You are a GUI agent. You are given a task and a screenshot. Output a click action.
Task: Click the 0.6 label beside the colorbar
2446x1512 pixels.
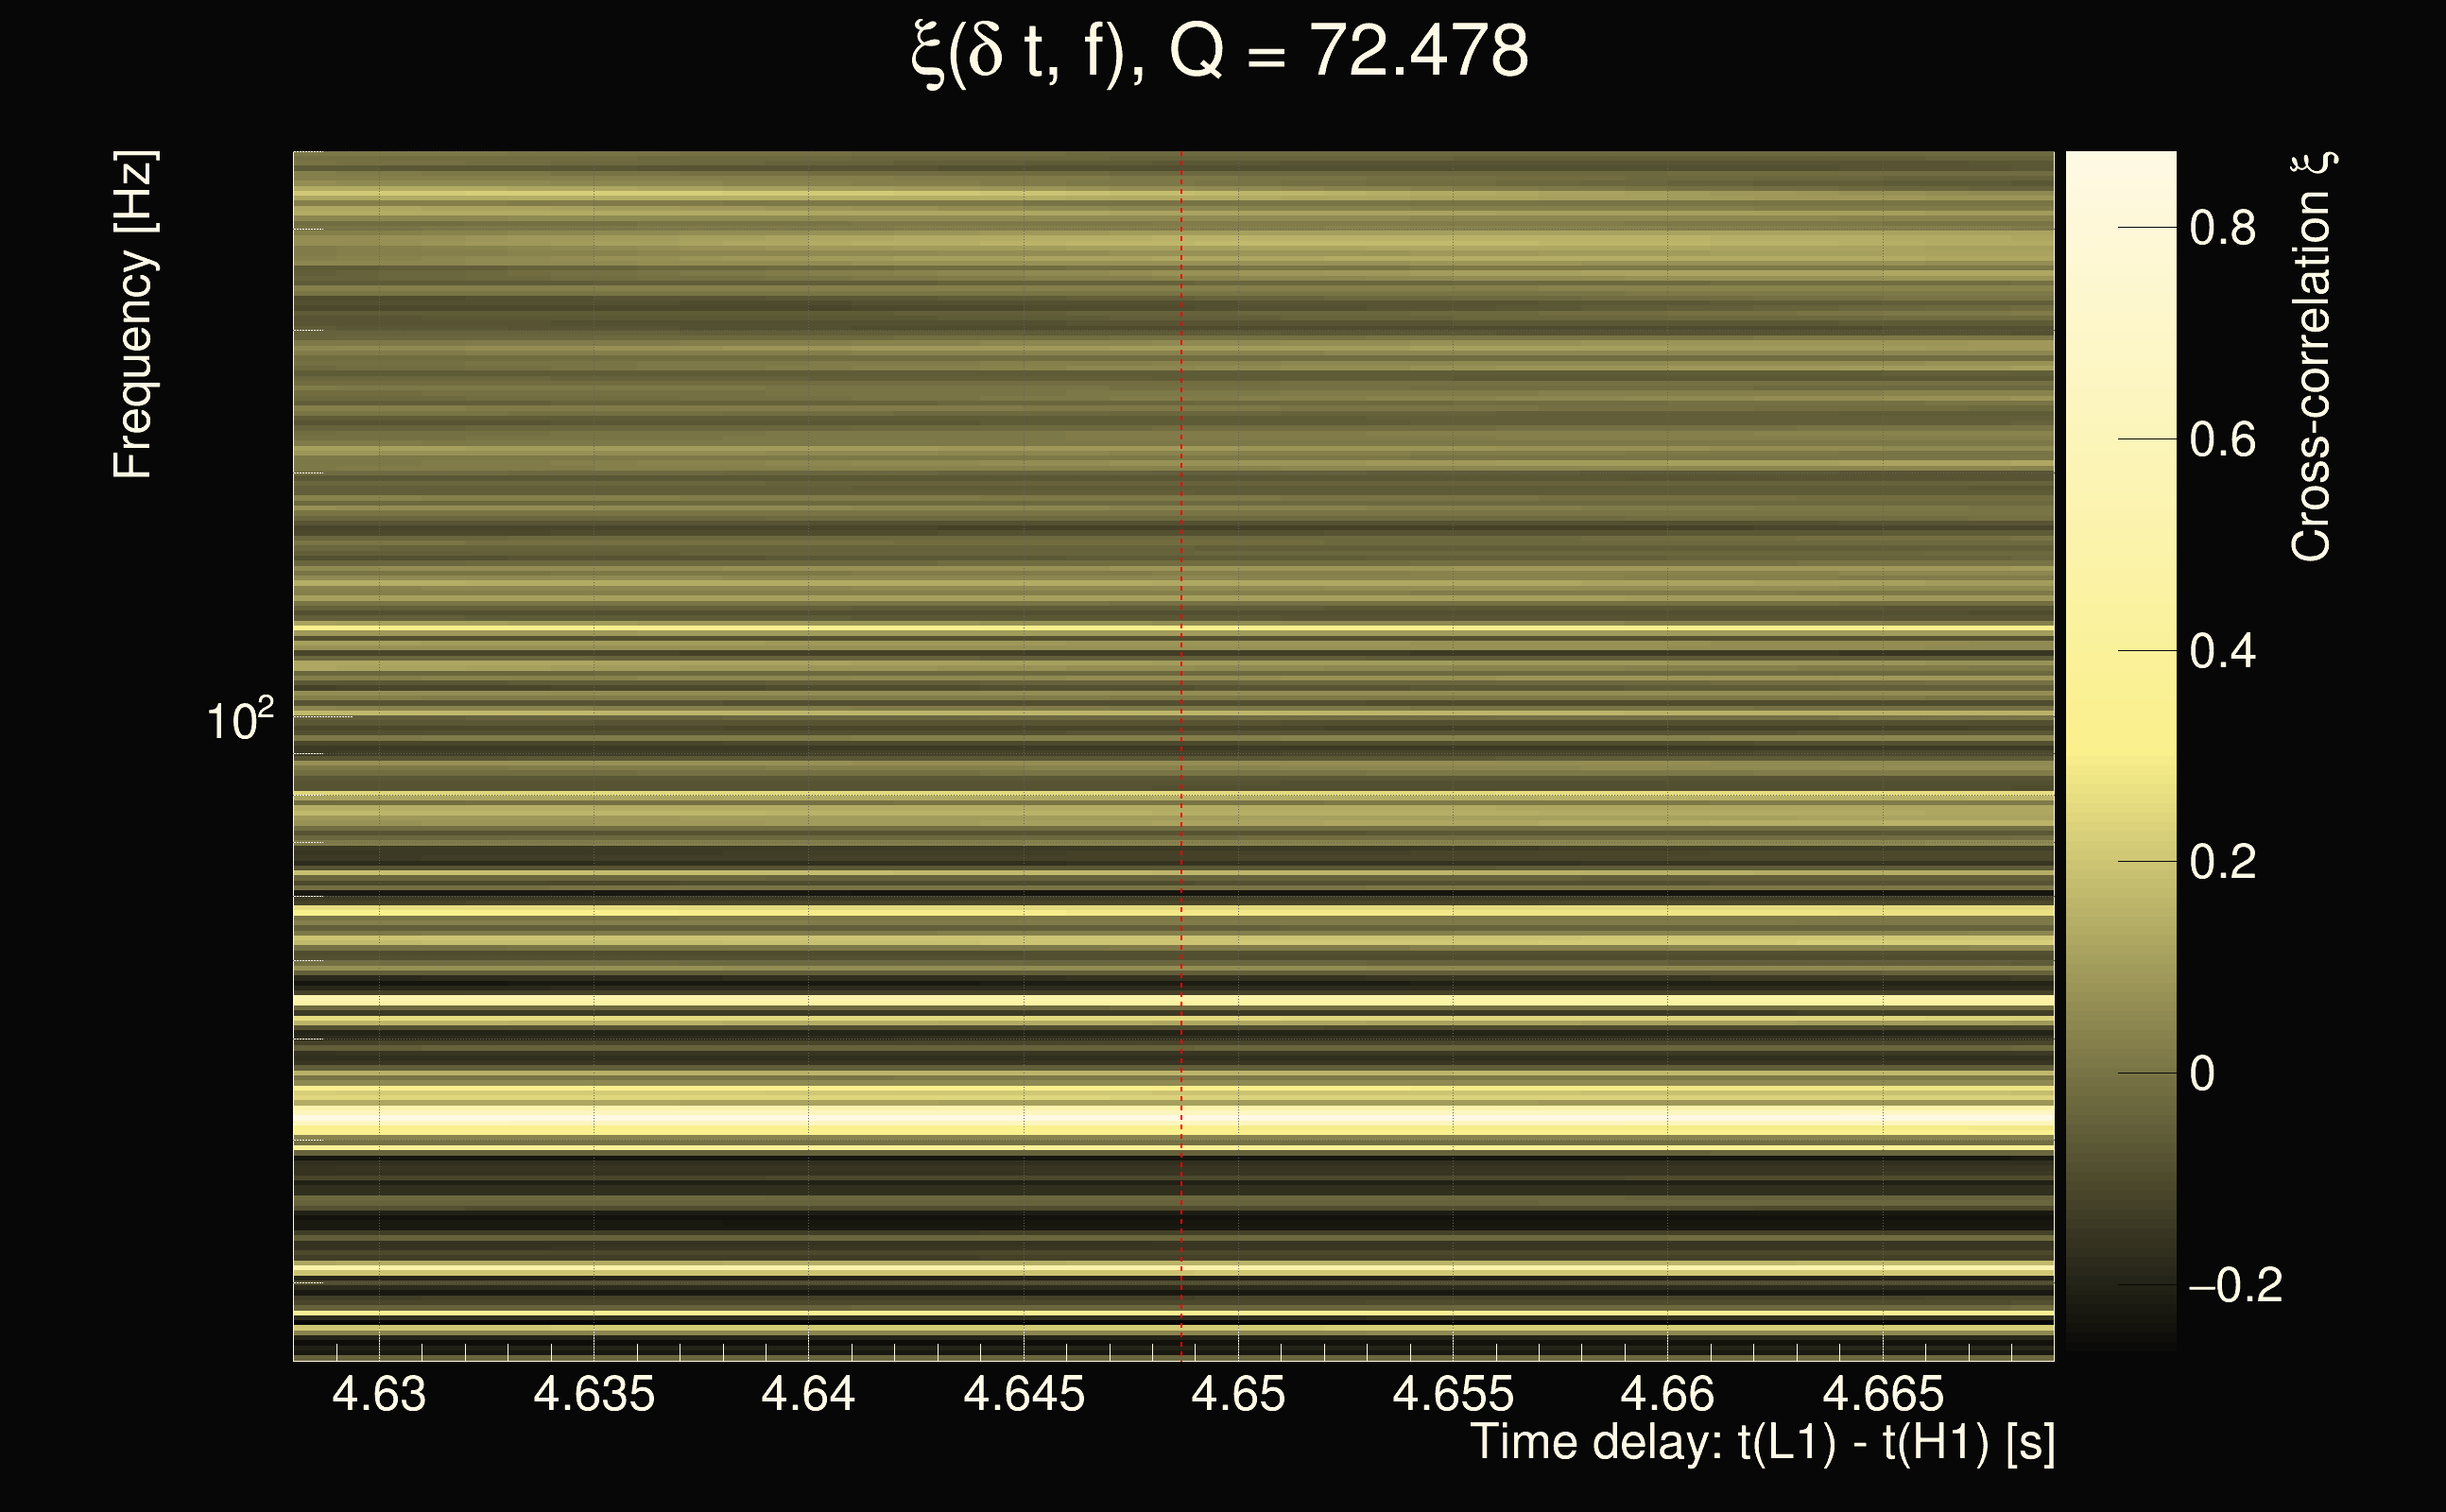(x=2222, y=440)
